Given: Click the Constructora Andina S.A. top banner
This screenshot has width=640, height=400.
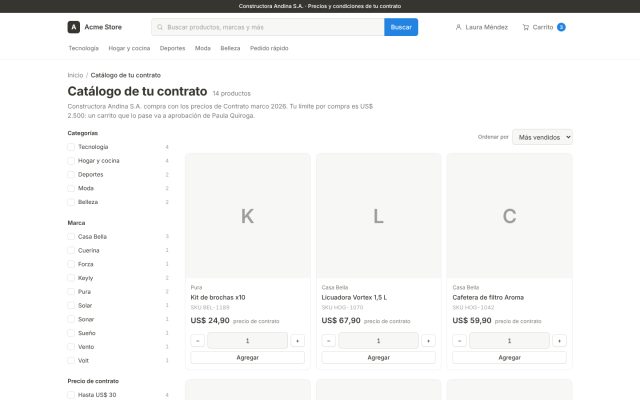Looking at the screenshot, I should [320, 6].
